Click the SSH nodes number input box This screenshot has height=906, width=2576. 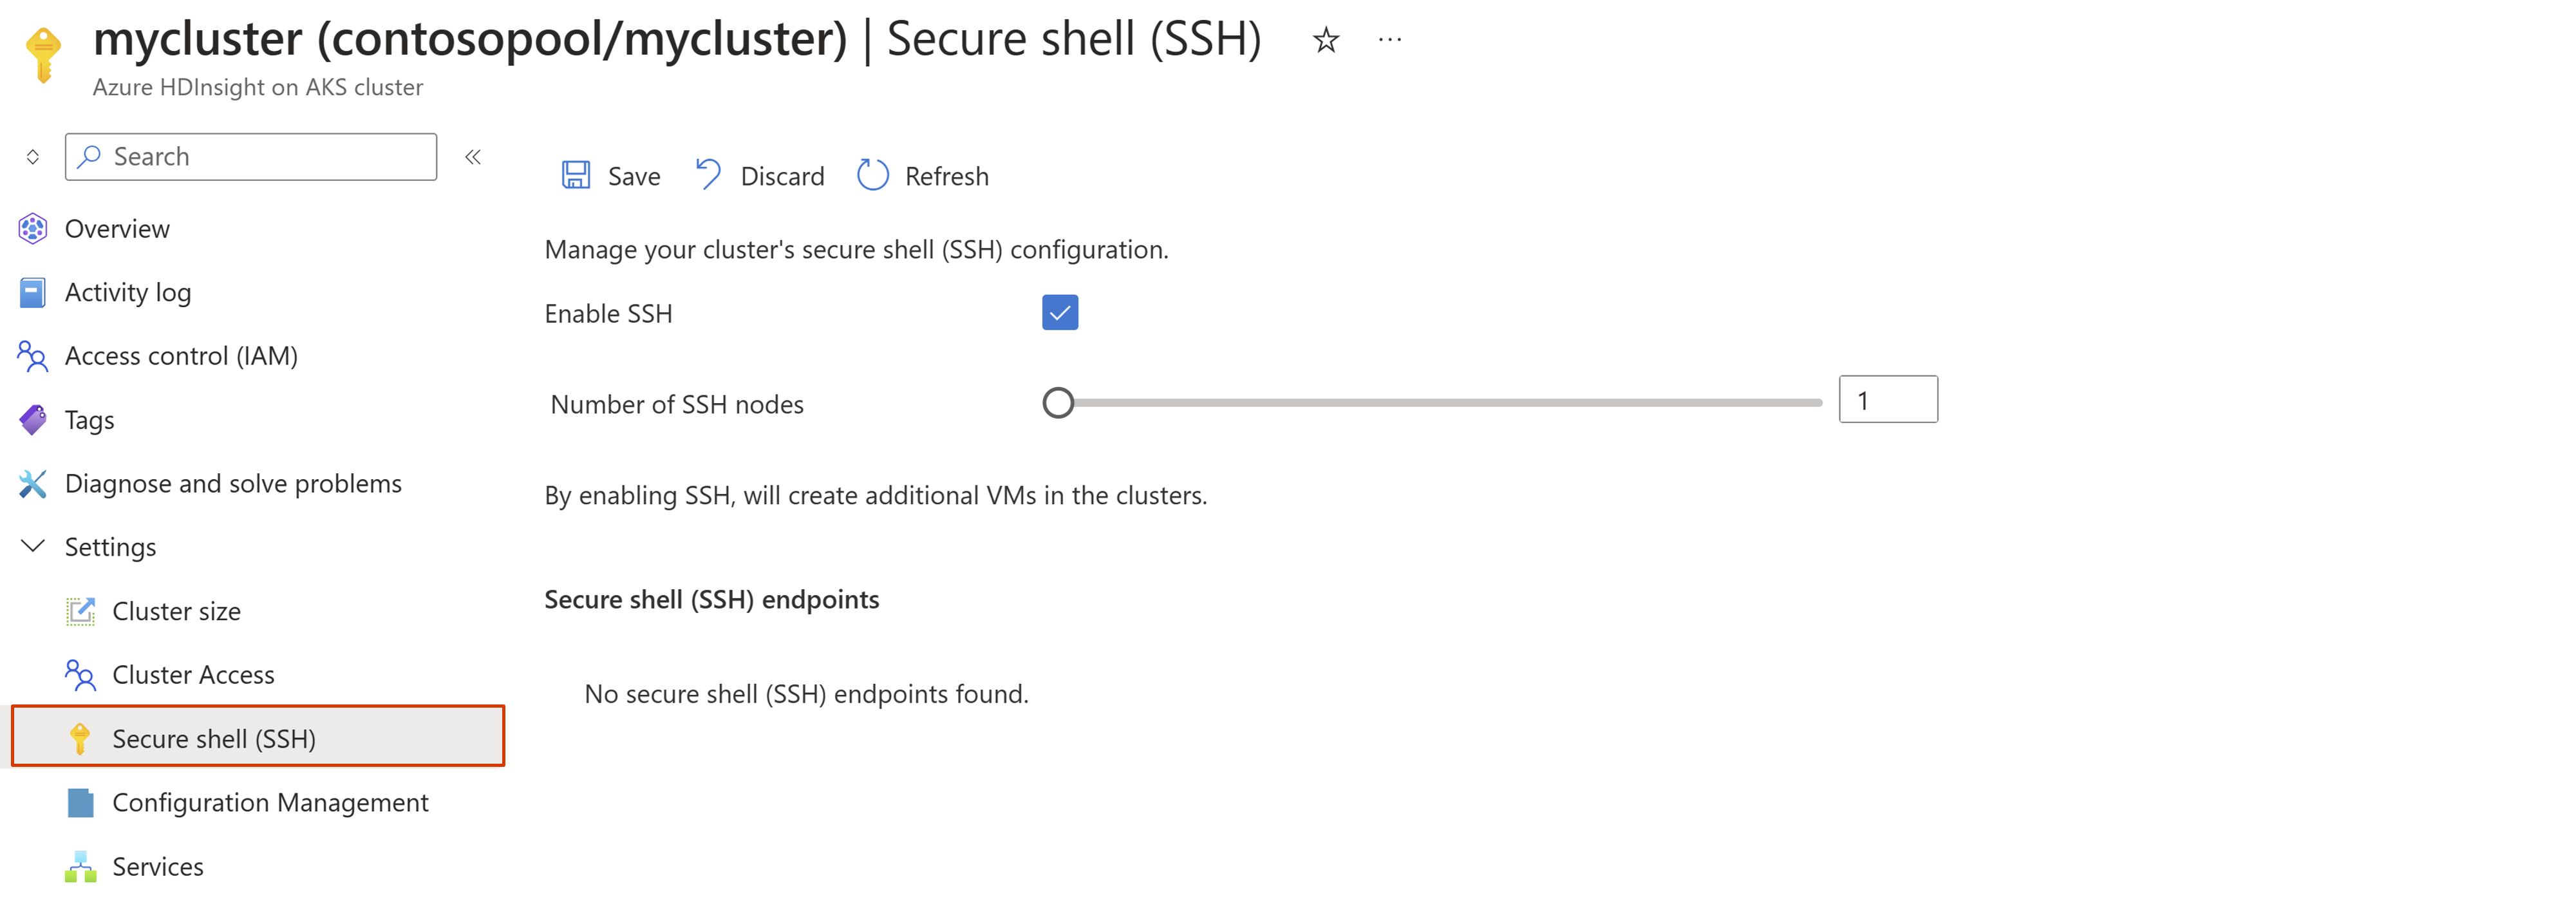point(1887,400)
